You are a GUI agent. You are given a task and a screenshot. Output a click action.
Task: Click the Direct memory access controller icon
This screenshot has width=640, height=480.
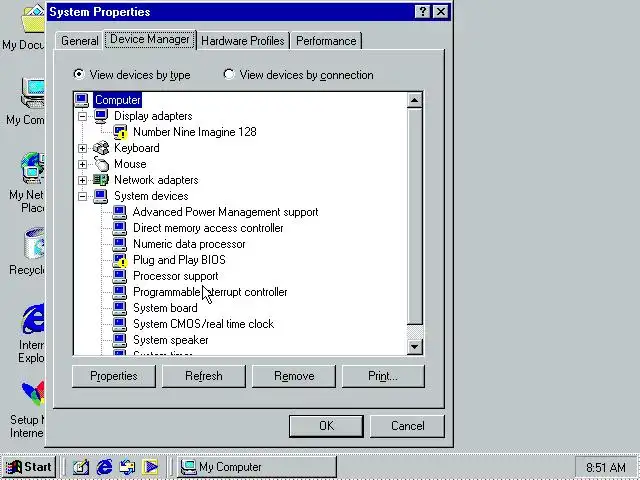click(120, 228)
